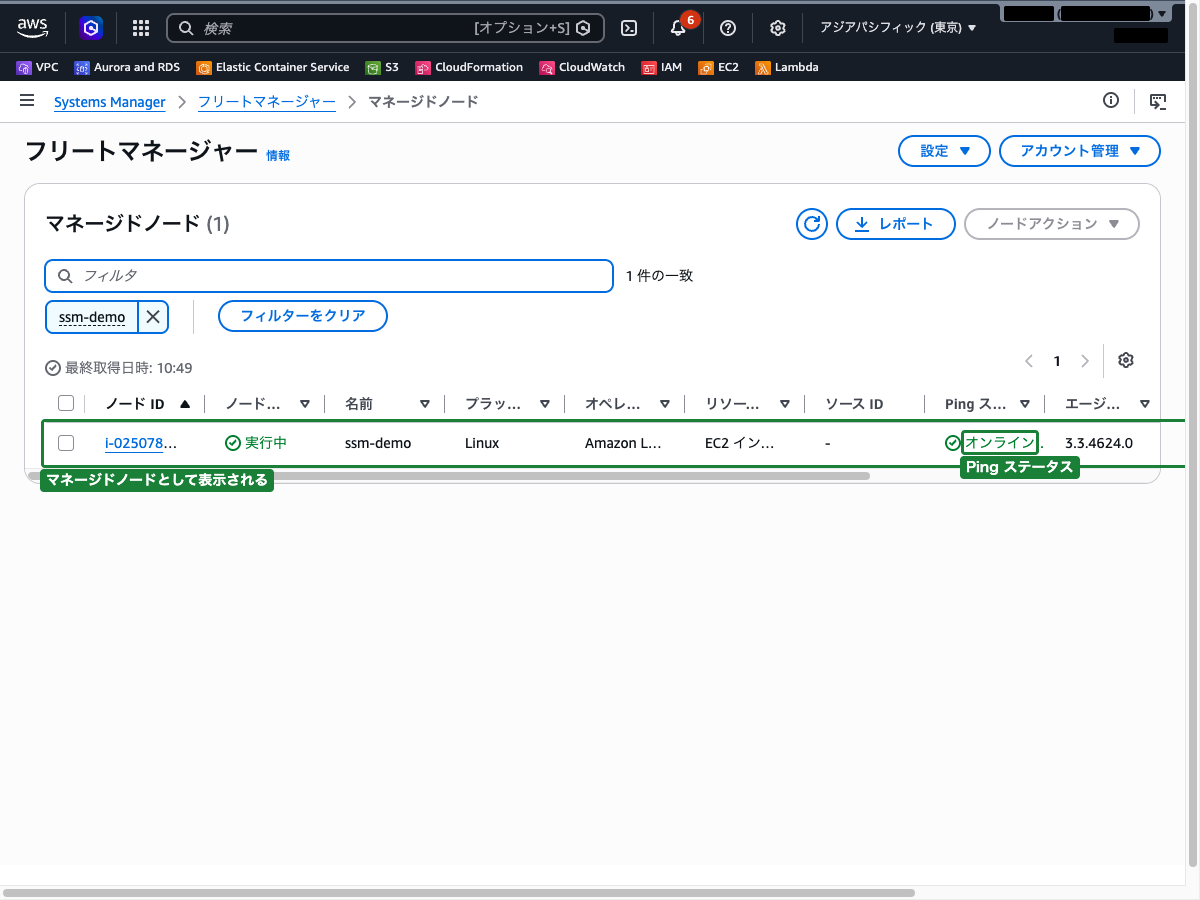1200x900 pixels.
Task: Click the ssm-demo name cell
Action: pyautogui.click(x=378, y=443)
